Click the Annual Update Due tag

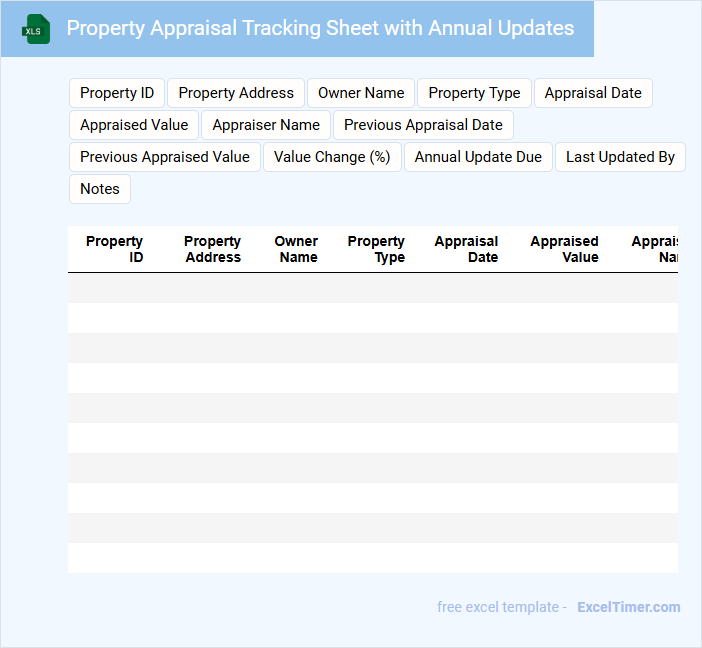click(x=478, y=157)
